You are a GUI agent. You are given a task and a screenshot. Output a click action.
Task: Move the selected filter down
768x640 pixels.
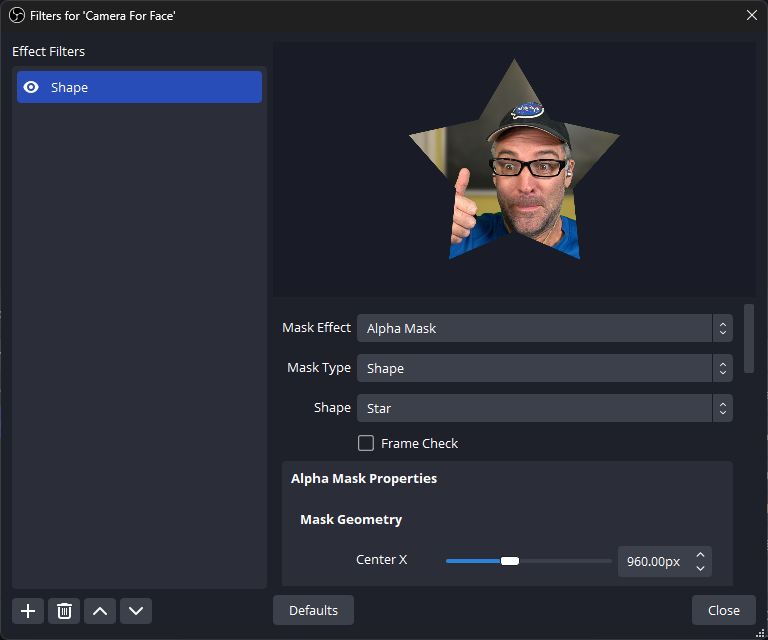tap(136, 610)
